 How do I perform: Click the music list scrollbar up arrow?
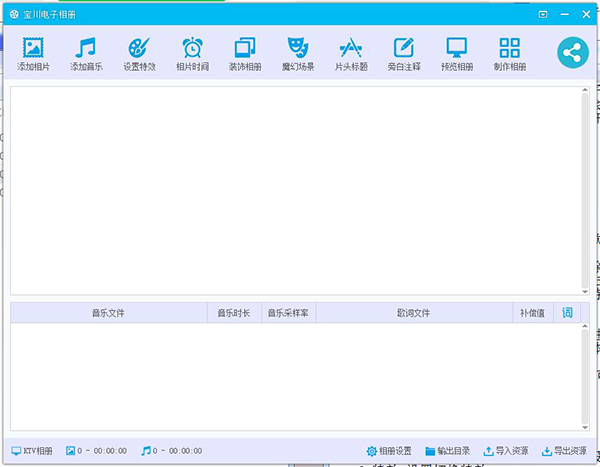click(x=585, y=326)
